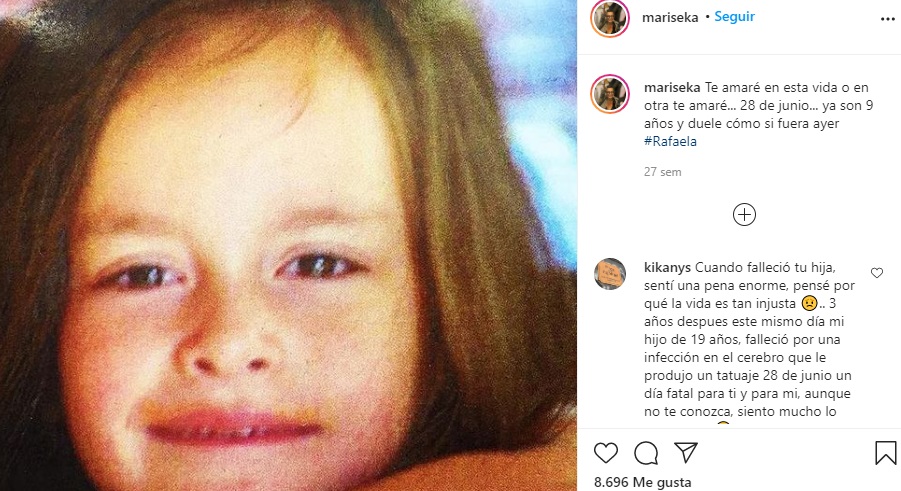Open kikanys profile avatar
The image size is (901, 491).
610,274
